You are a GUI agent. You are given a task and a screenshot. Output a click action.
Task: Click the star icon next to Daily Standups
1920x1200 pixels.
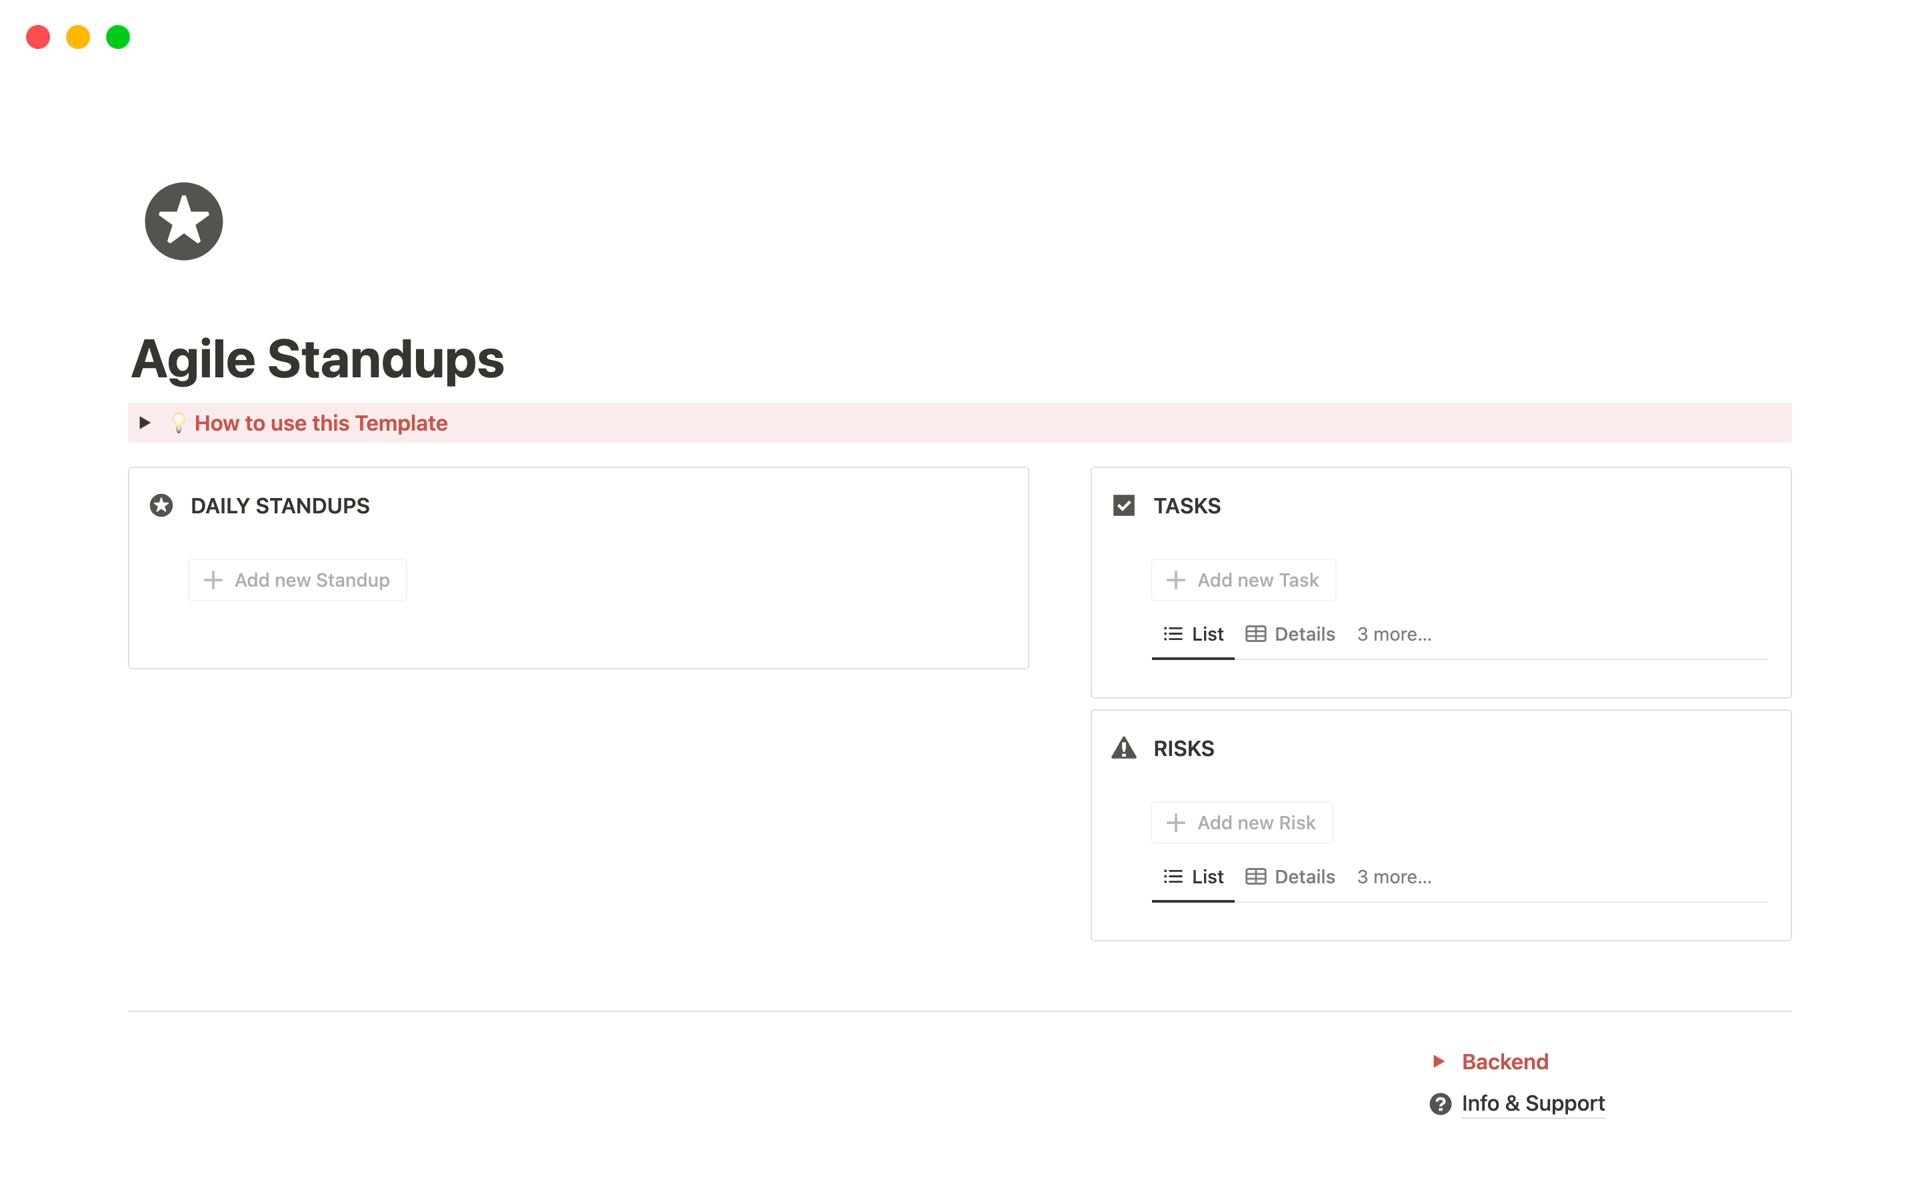[163, 505]
